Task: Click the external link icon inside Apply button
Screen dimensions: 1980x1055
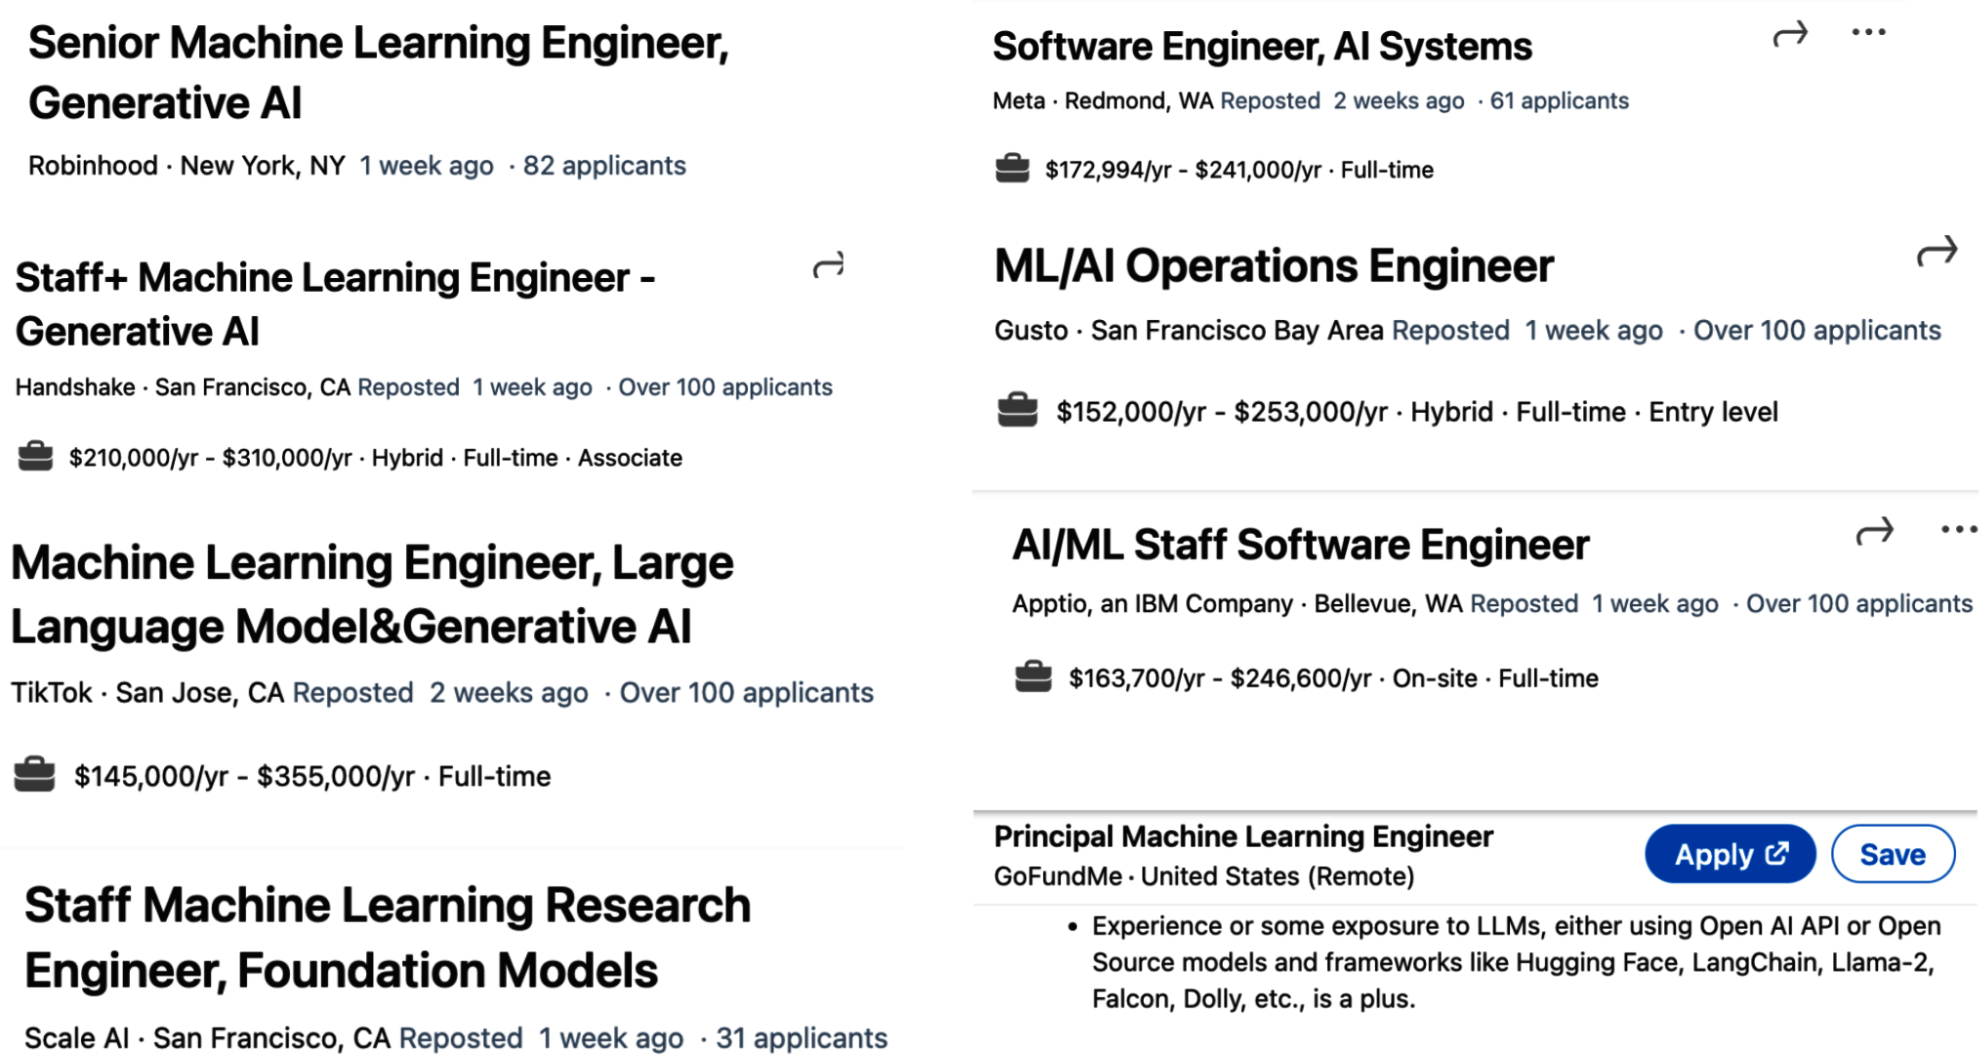Action: (x=1776, y=853)
